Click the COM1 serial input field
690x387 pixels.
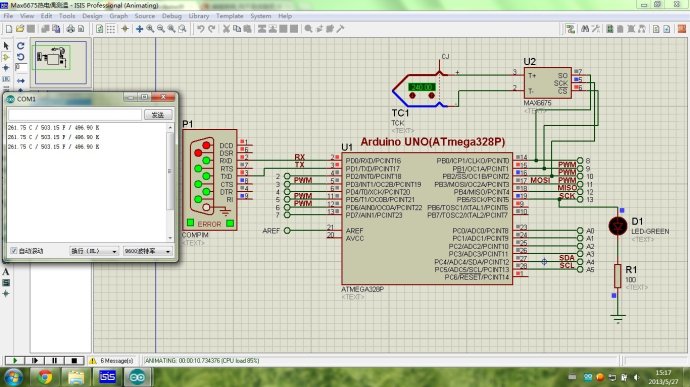(x=75, y=115)
